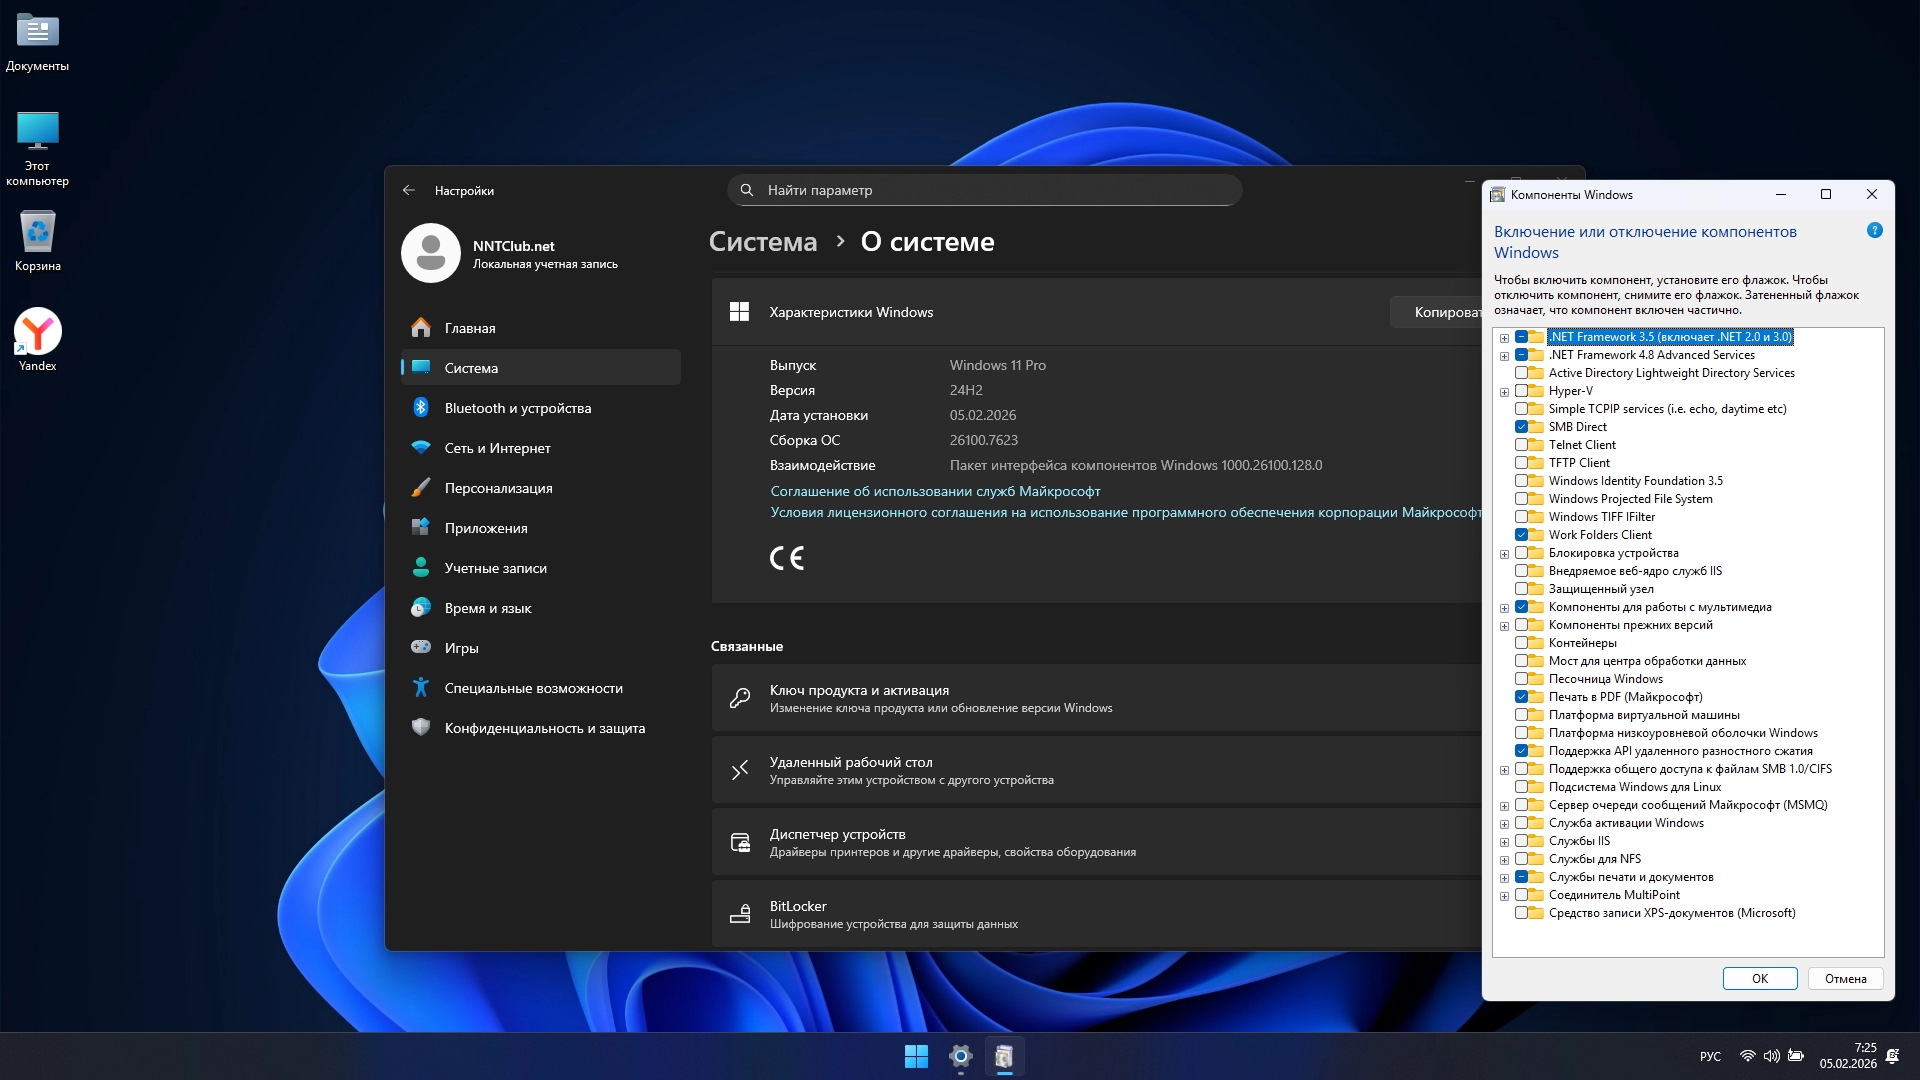
Task: Click the Settings gear icon on taskbar
Action: tap(960, 1056)
